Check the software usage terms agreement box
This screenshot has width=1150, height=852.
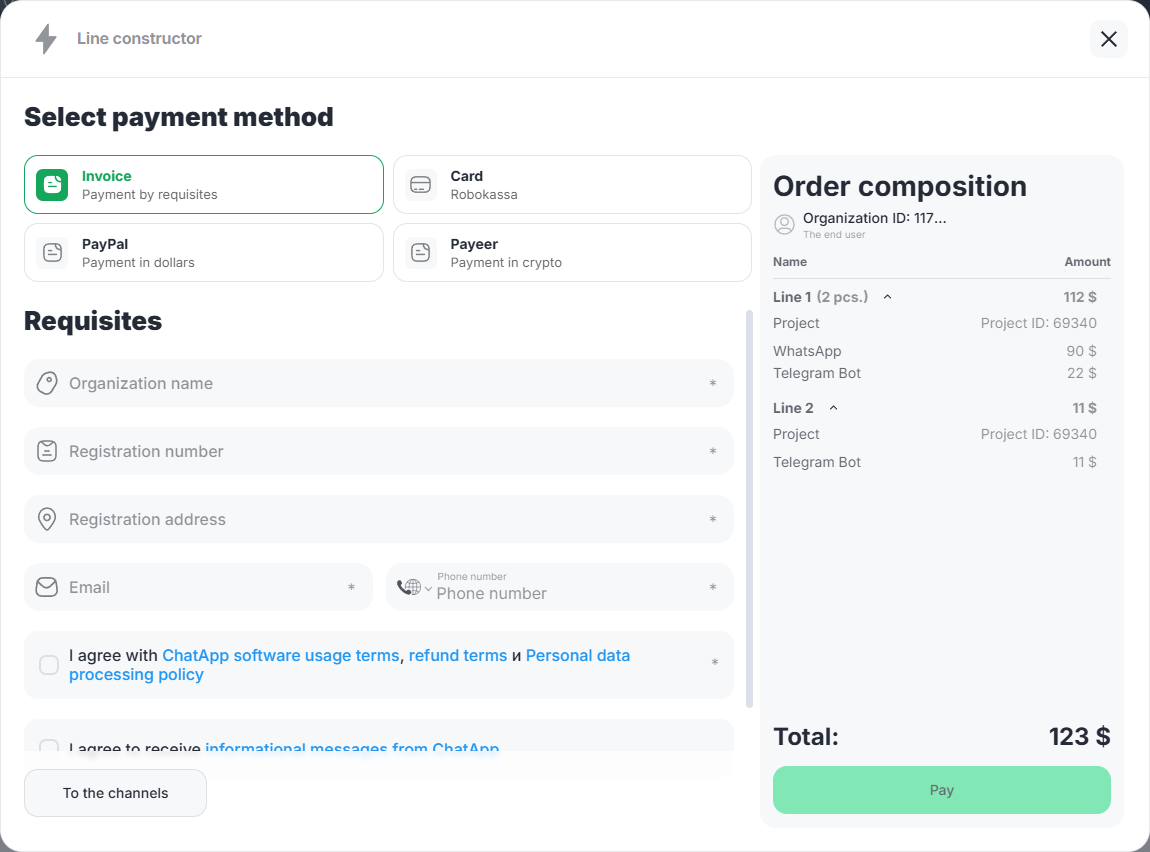(49, 665)
